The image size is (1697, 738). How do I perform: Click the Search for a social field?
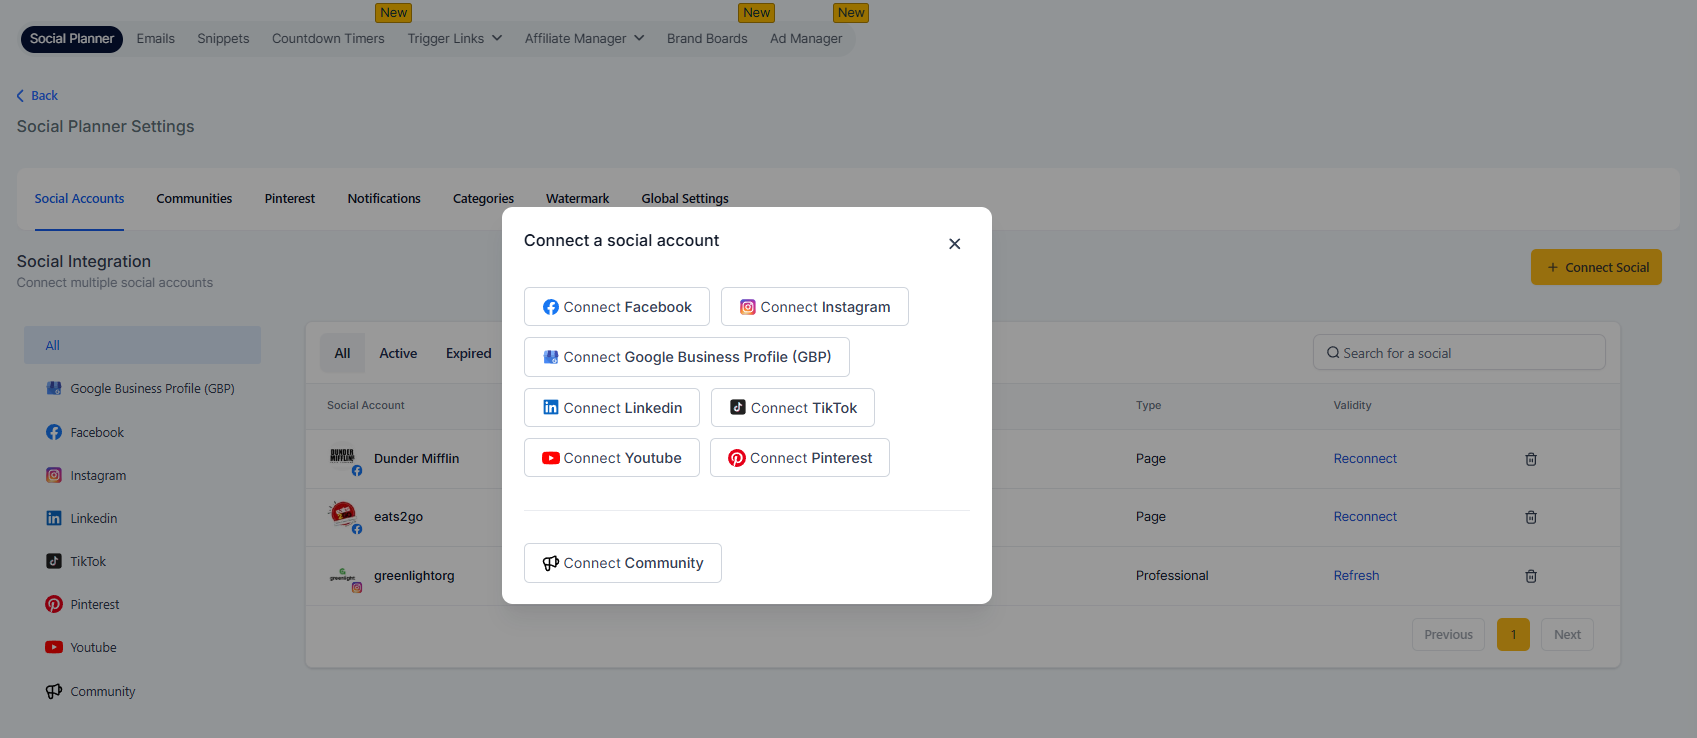(1459, 353)
